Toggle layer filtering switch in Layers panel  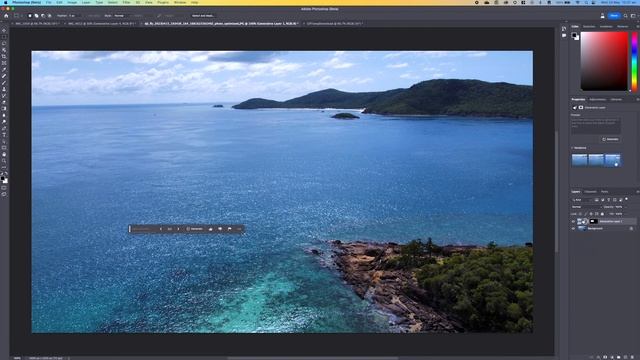[627, 200]
